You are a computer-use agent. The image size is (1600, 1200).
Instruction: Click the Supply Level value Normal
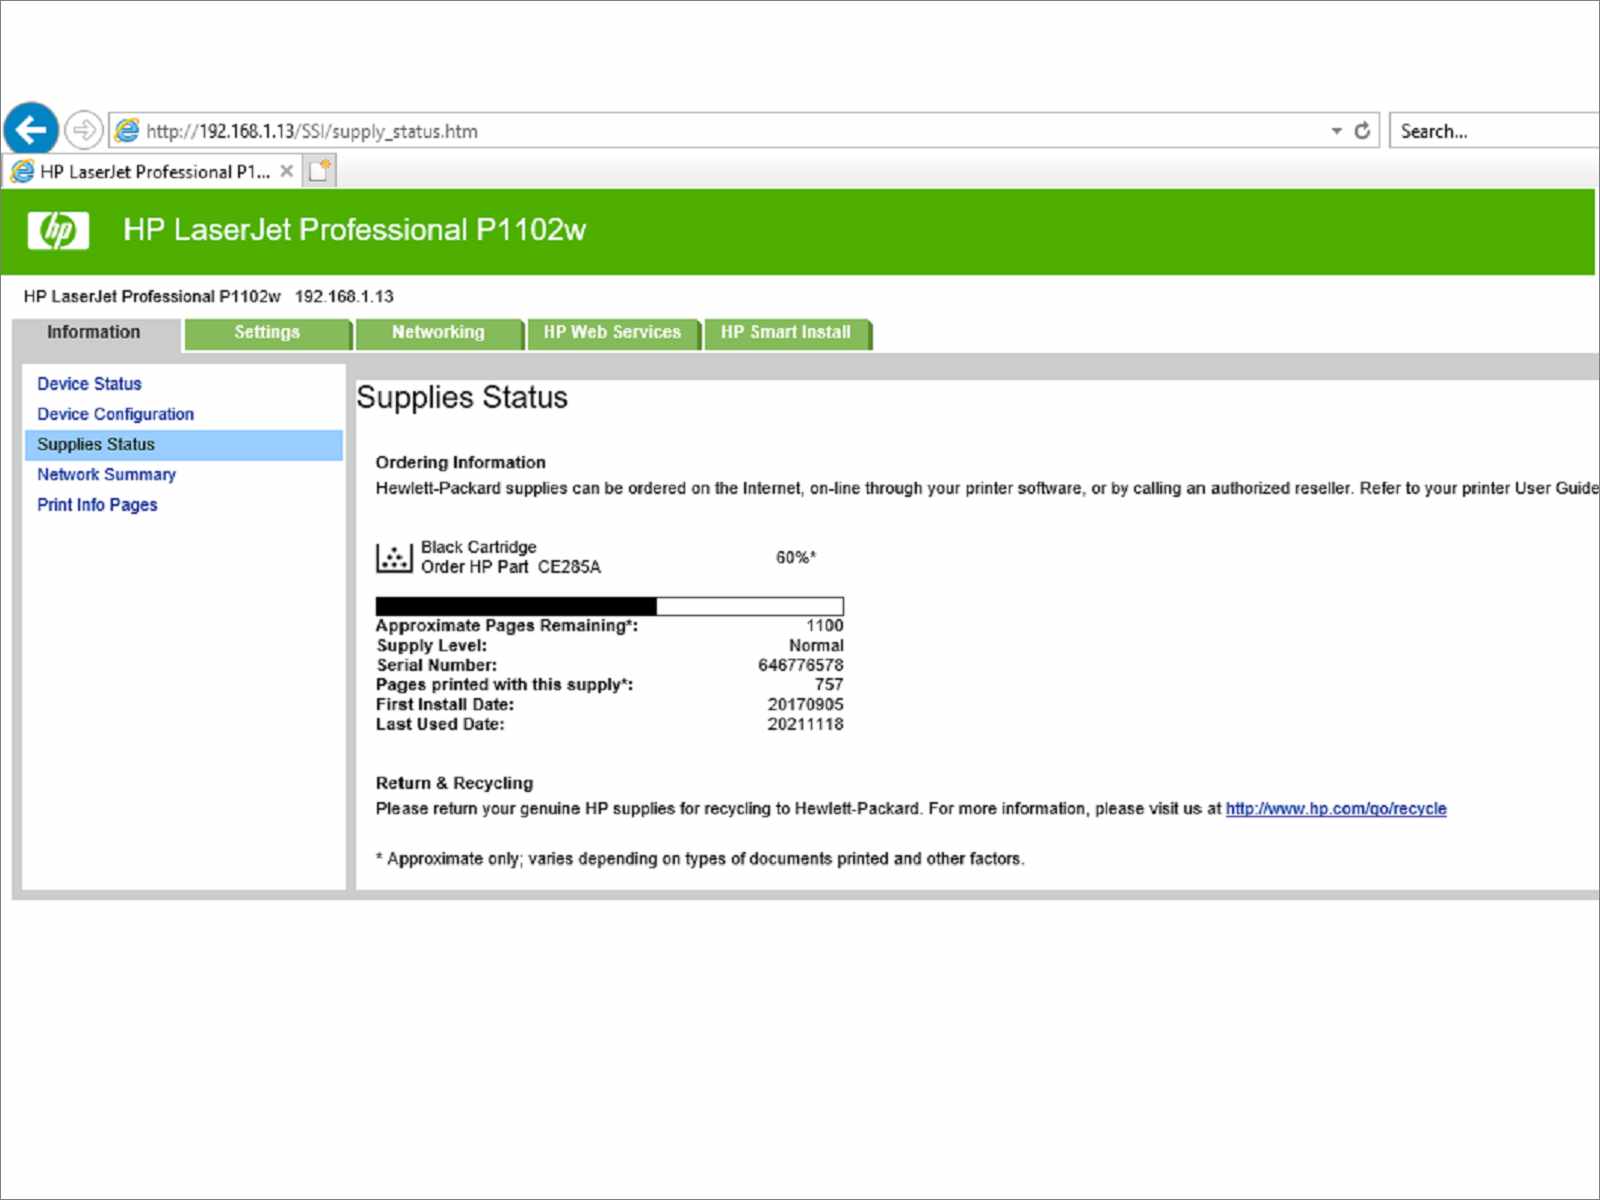pos(816,646)
